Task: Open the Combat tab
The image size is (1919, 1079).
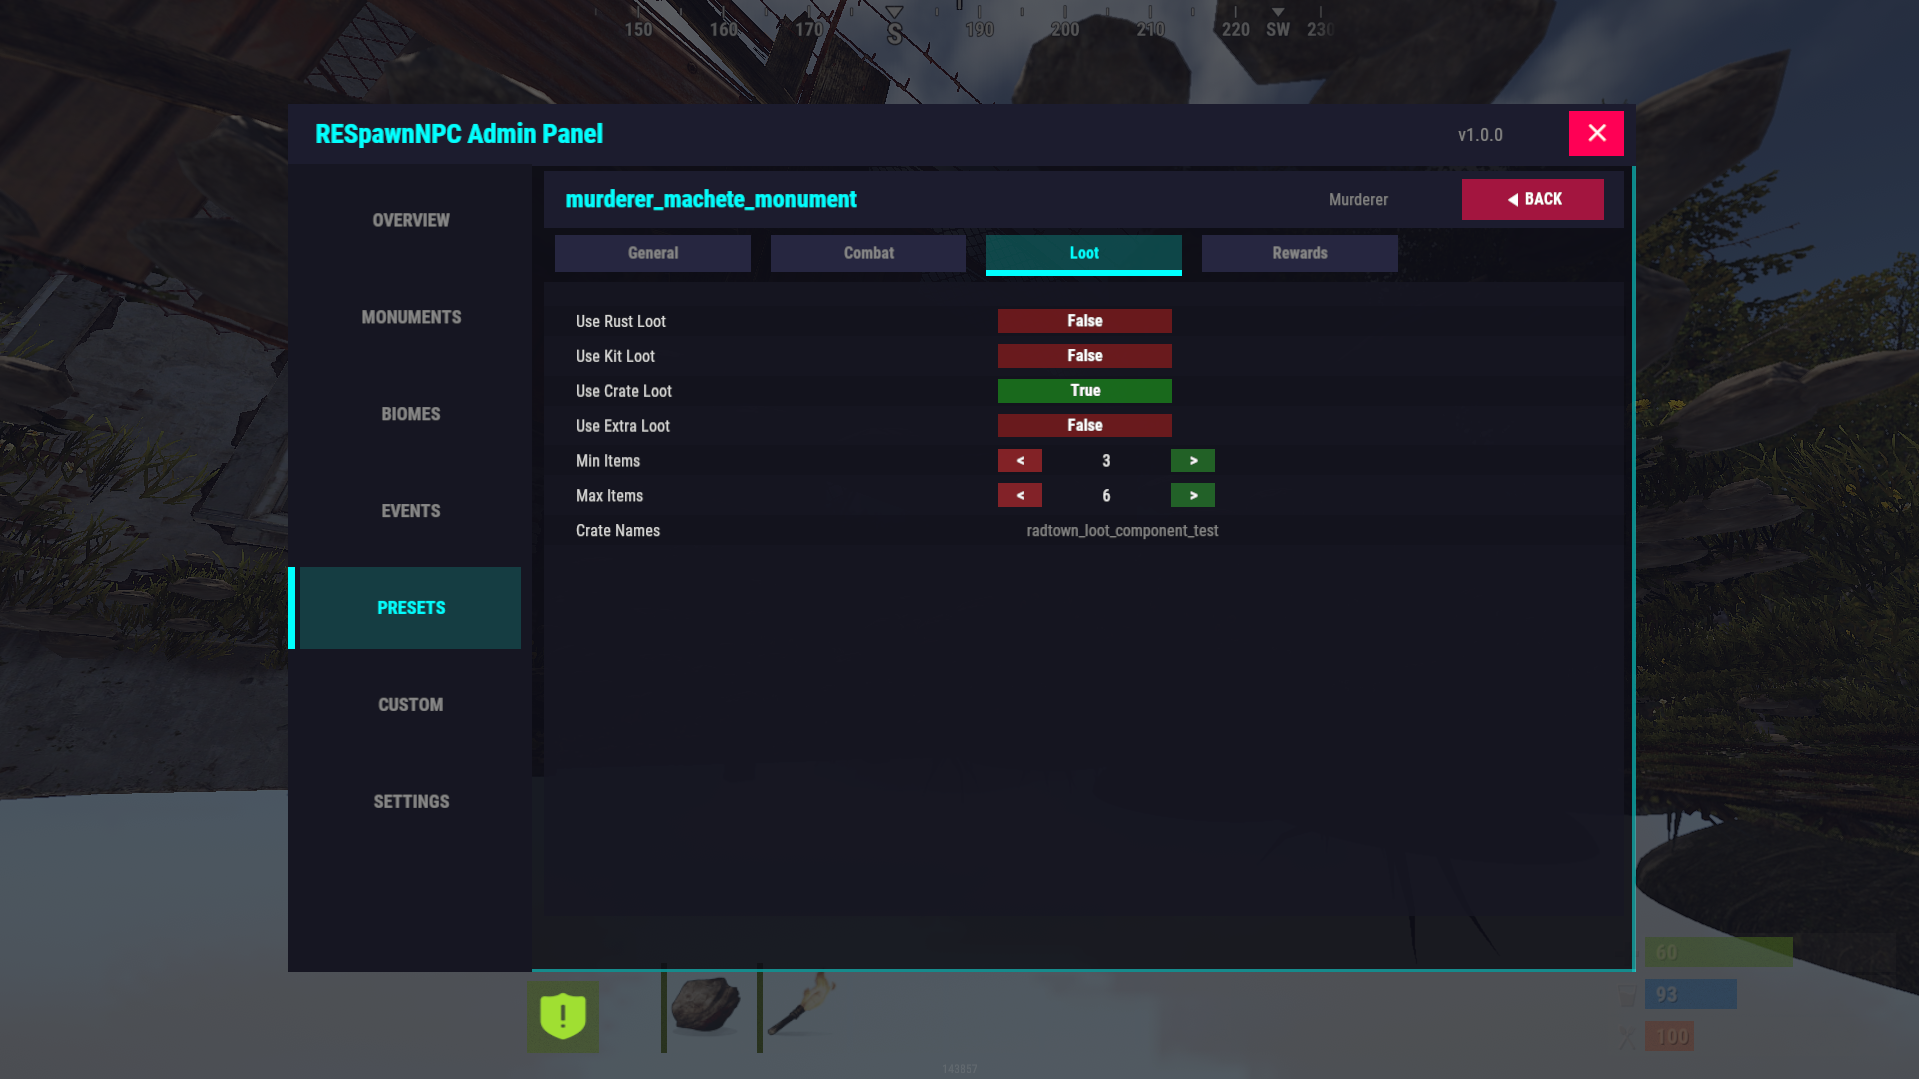Action: click(868, 254)
